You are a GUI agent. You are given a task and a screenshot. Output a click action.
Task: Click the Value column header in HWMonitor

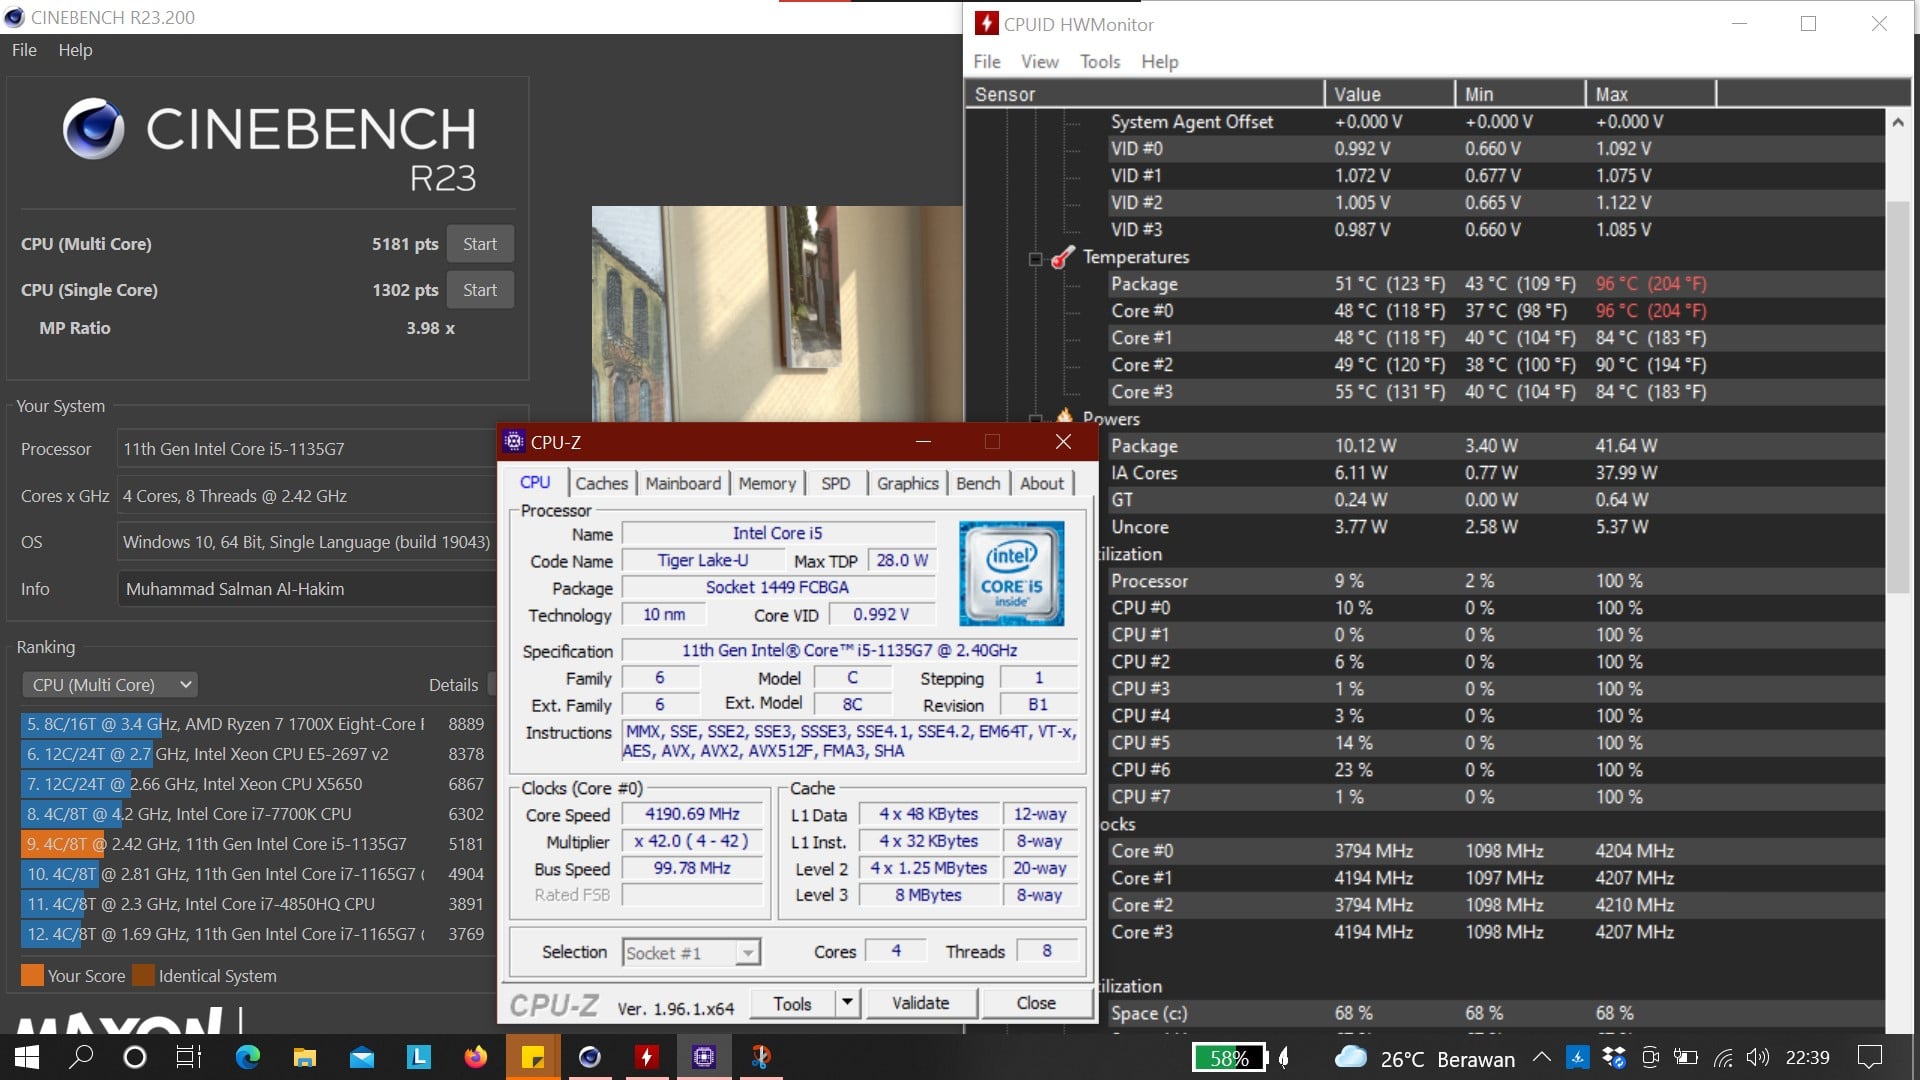tap(1389, 94)
